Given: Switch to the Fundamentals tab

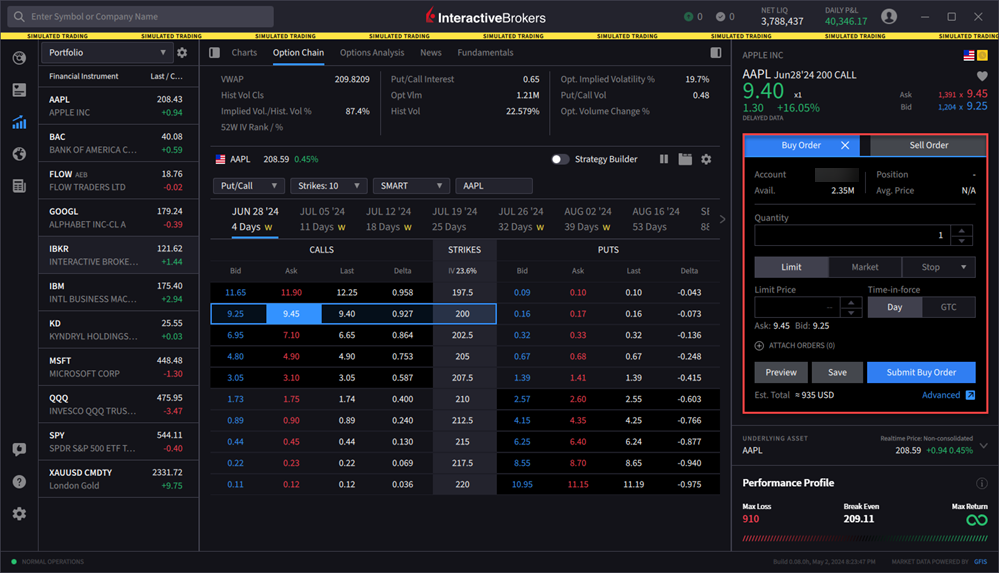Looking at the screenshot, I should pos(485,52).
